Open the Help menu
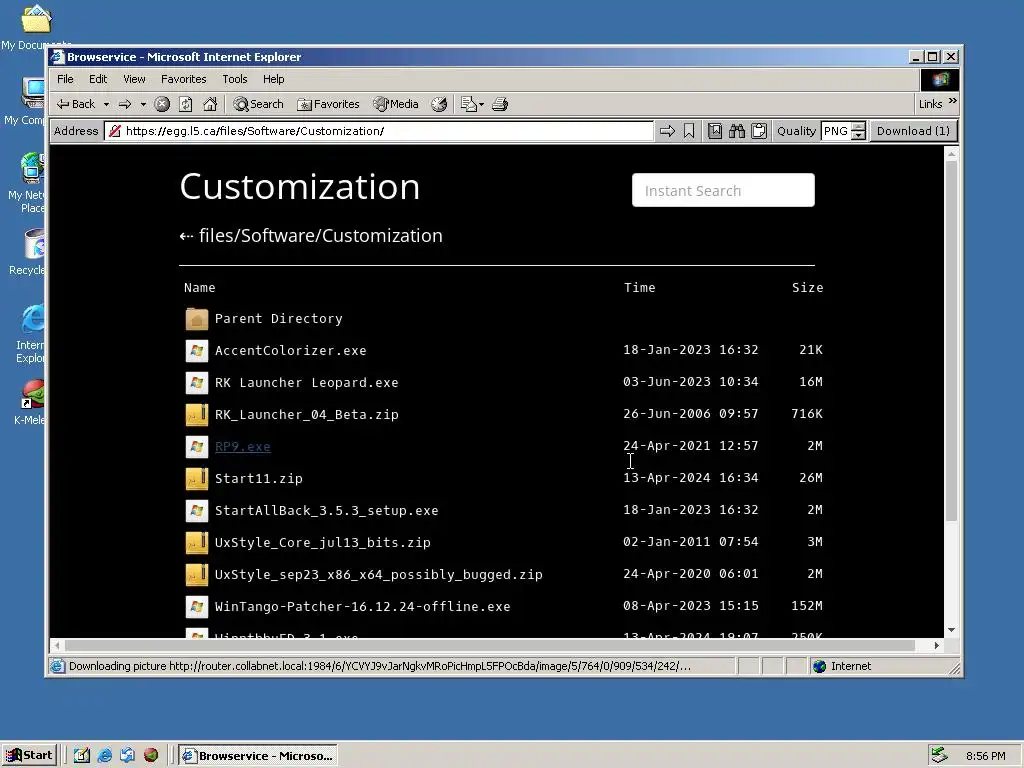The height and width of the screenshot is (768, 1024). coord(274,79)
